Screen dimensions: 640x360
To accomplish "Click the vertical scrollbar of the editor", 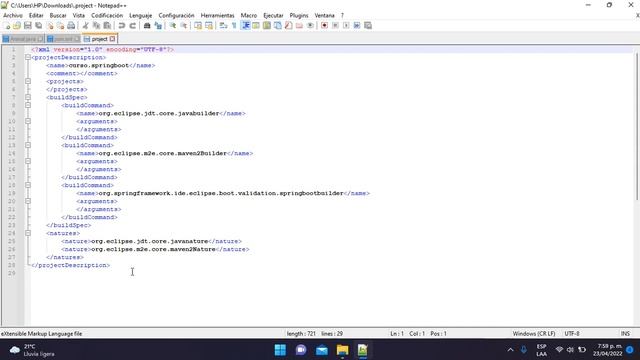I will point(636,127).
